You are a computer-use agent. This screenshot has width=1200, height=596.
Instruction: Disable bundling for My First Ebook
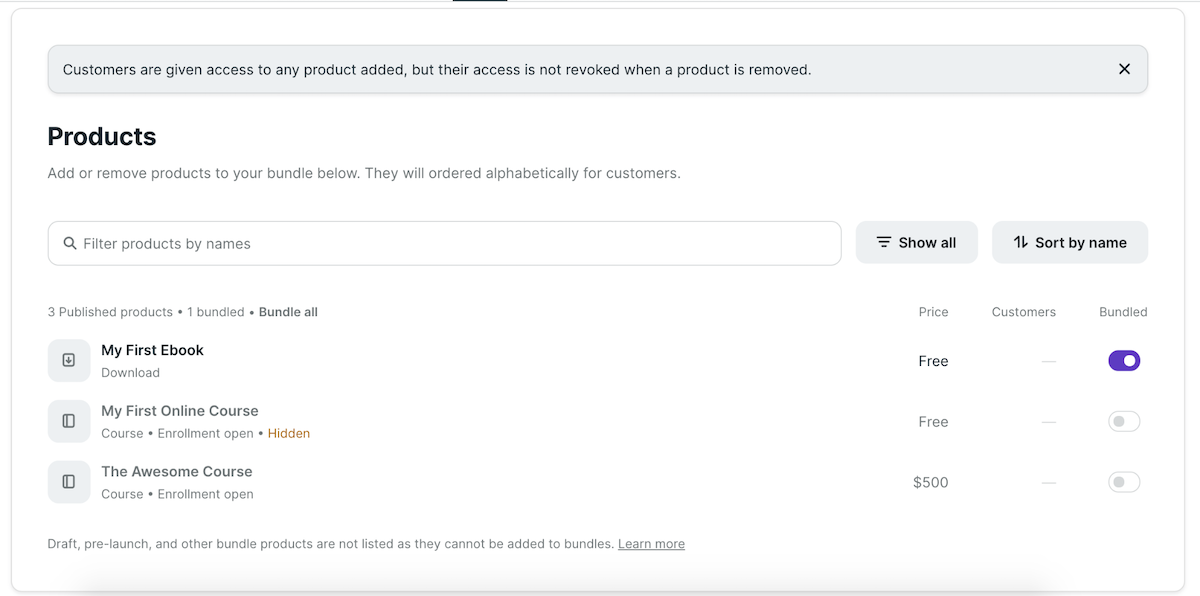click(1124, 360)
